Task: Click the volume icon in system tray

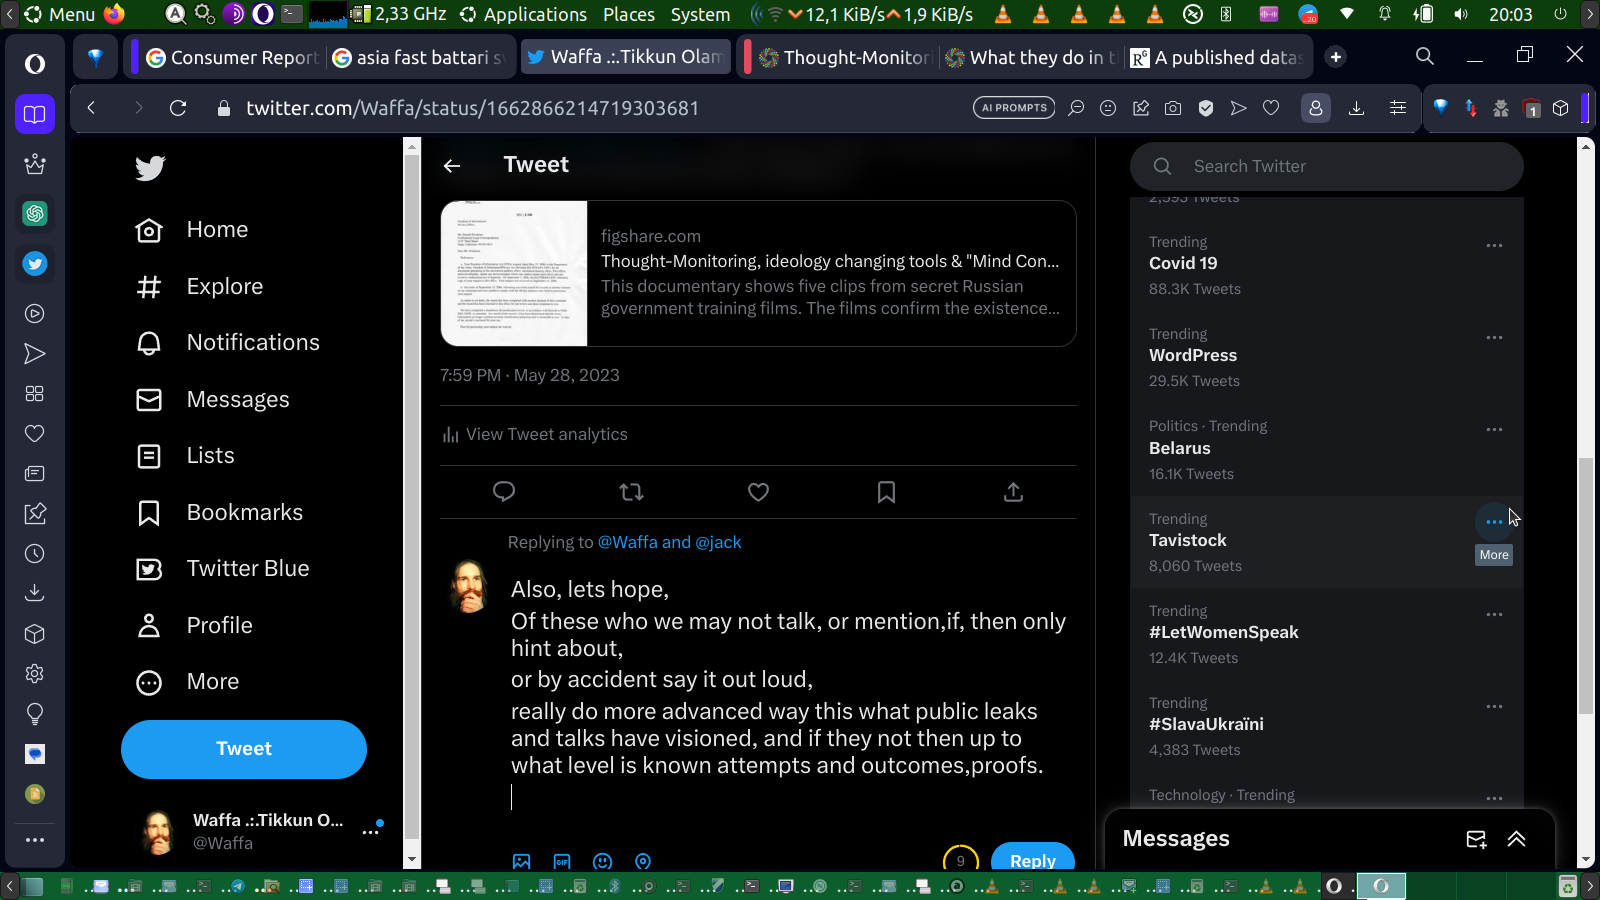Action: point(1461,14)
